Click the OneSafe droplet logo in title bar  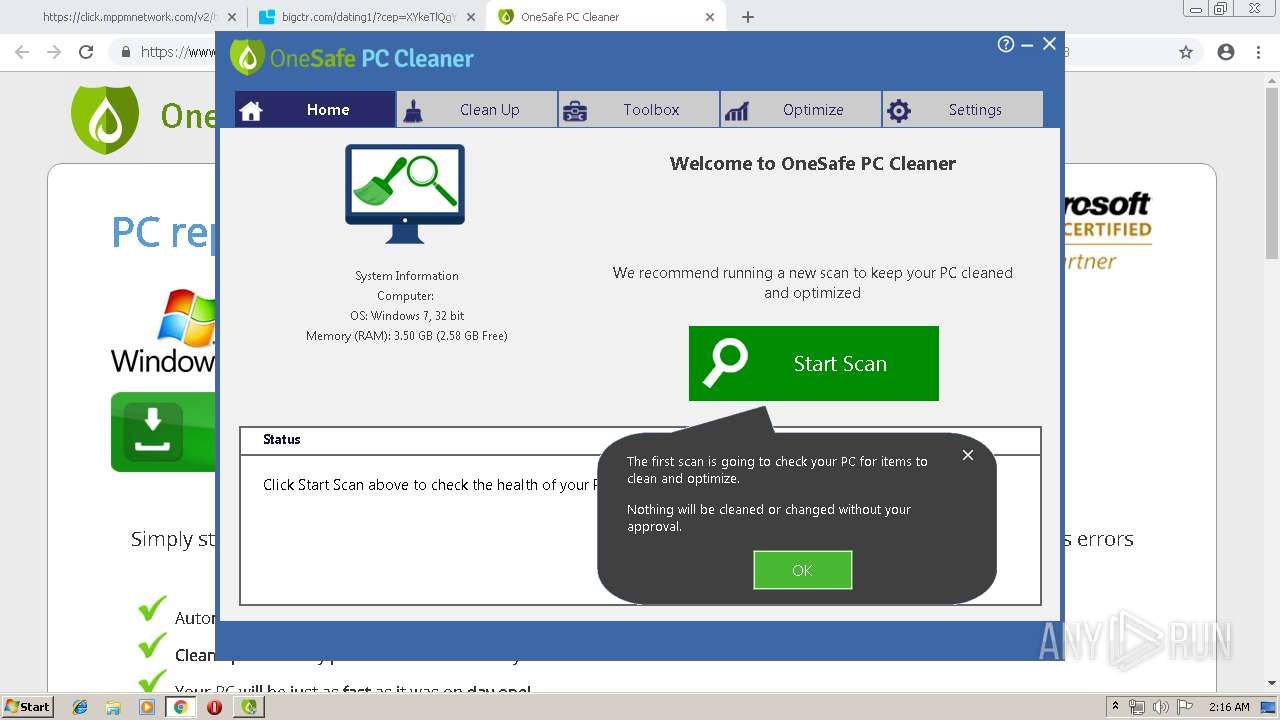tap(247, 57)
